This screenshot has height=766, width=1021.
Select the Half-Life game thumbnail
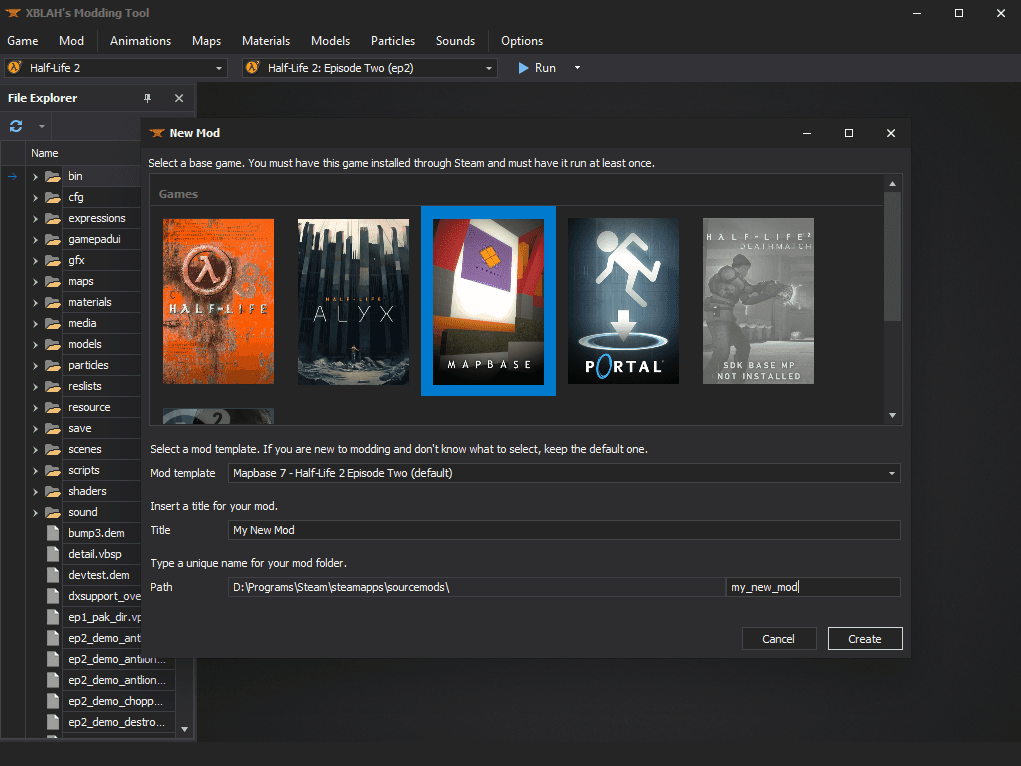click(218, 301)
